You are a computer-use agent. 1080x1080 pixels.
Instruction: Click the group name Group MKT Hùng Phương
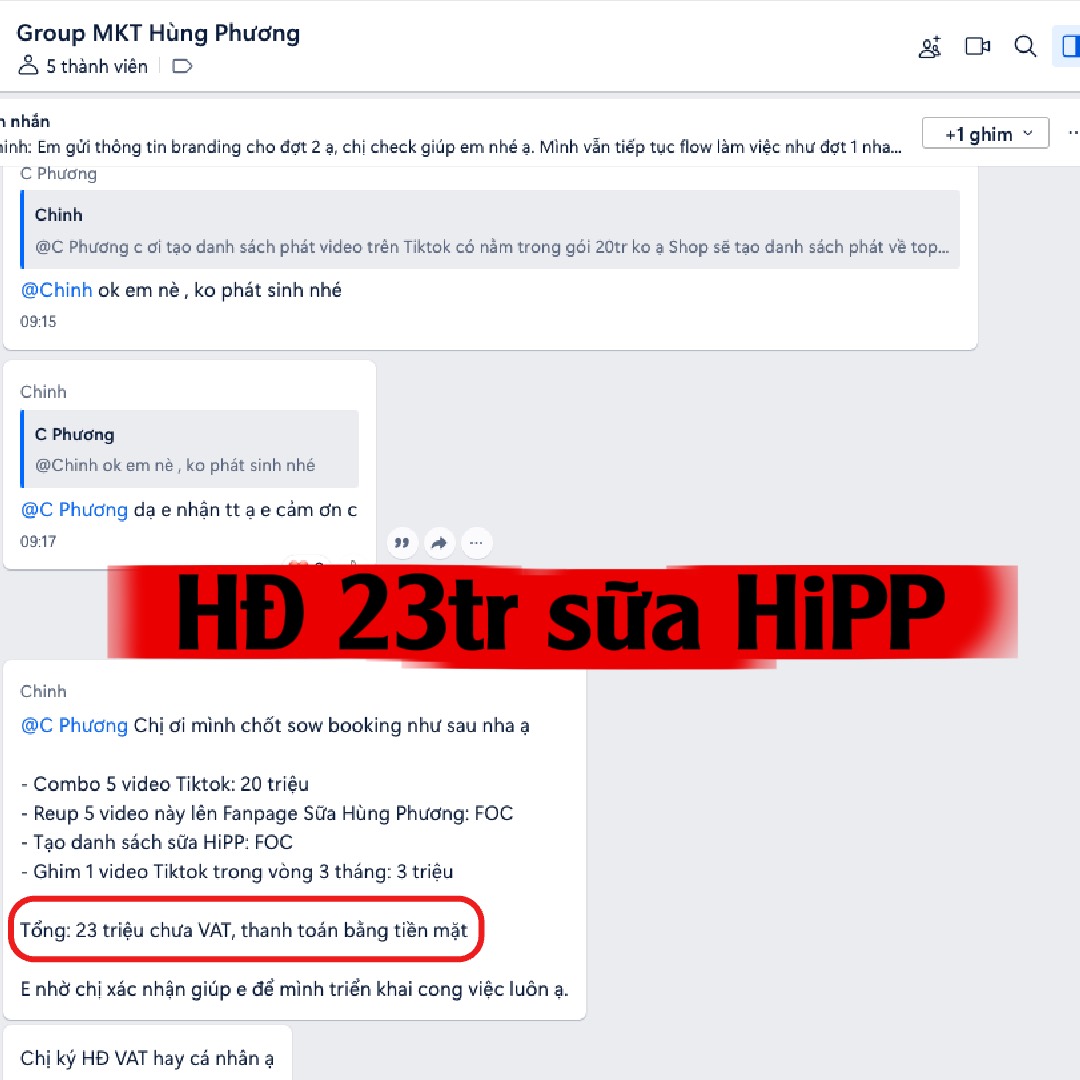click(158, 33)
